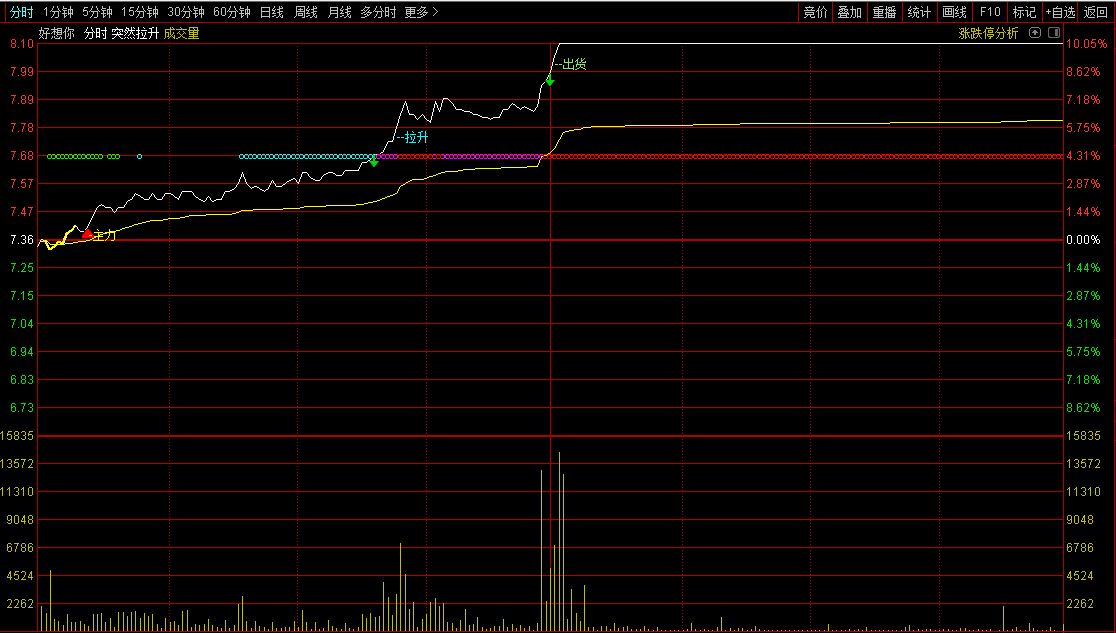This screenshot has width=1116, height=633.
Task: Click the 10.05% percent axis label
Action: [1086, 43]
